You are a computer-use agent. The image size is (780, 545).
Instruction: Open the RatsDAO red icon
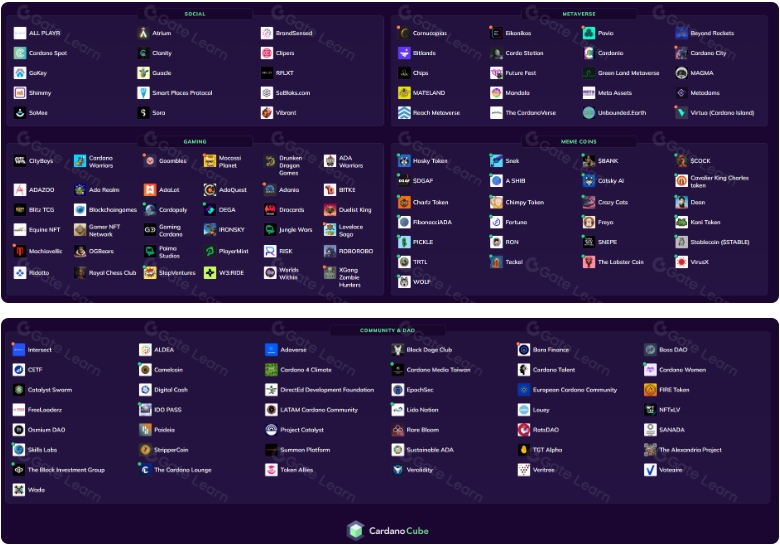coord(524,430)
